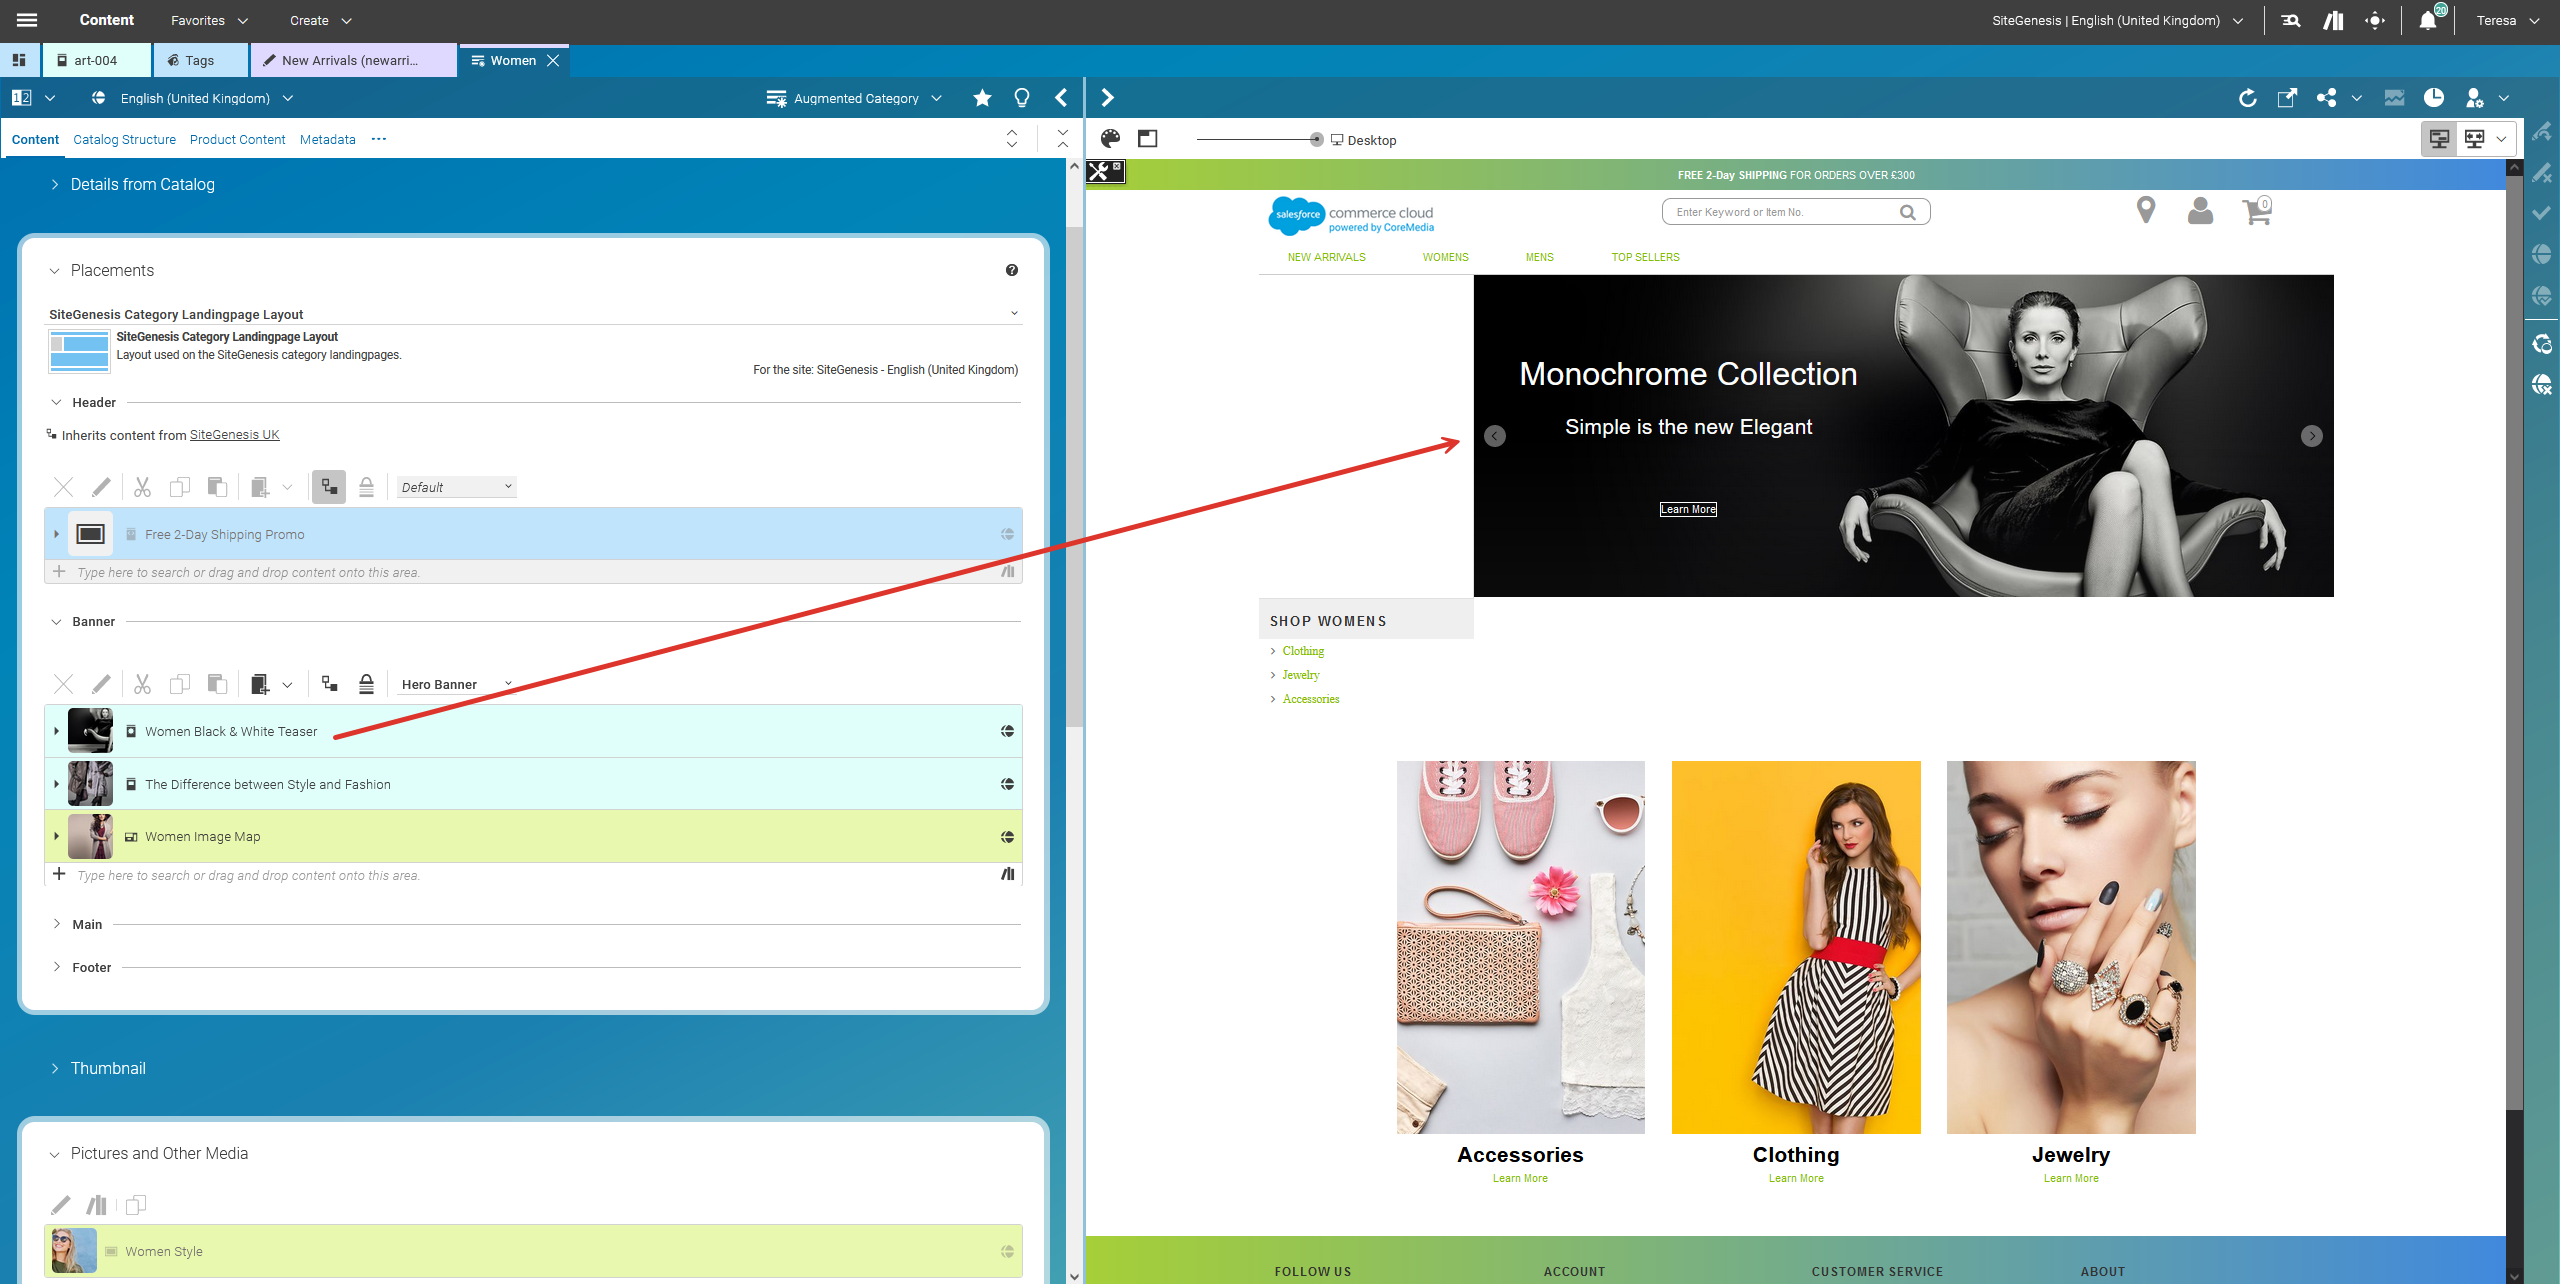Open the Hero Banner layout dropdown
This screenshot has height=1284, width=2560.
(455, 684)
